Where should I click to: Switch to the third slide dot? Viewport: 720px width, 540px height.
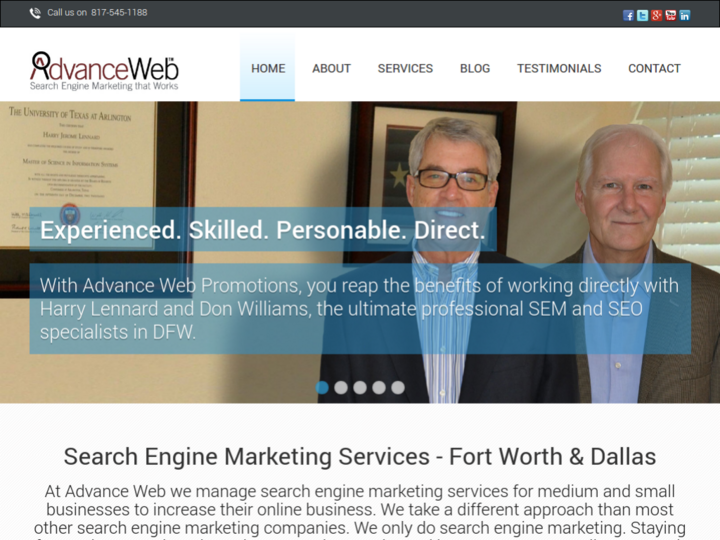coord(360,388)
